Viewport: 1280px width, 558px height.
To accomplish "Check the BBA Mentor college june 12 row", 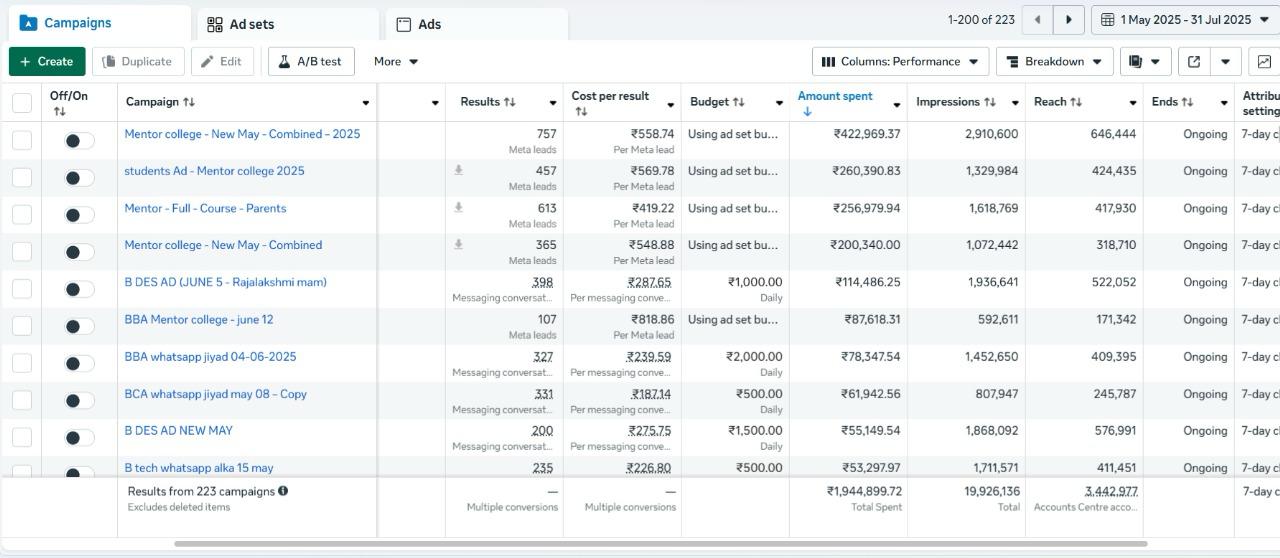I will coord(22,326).
